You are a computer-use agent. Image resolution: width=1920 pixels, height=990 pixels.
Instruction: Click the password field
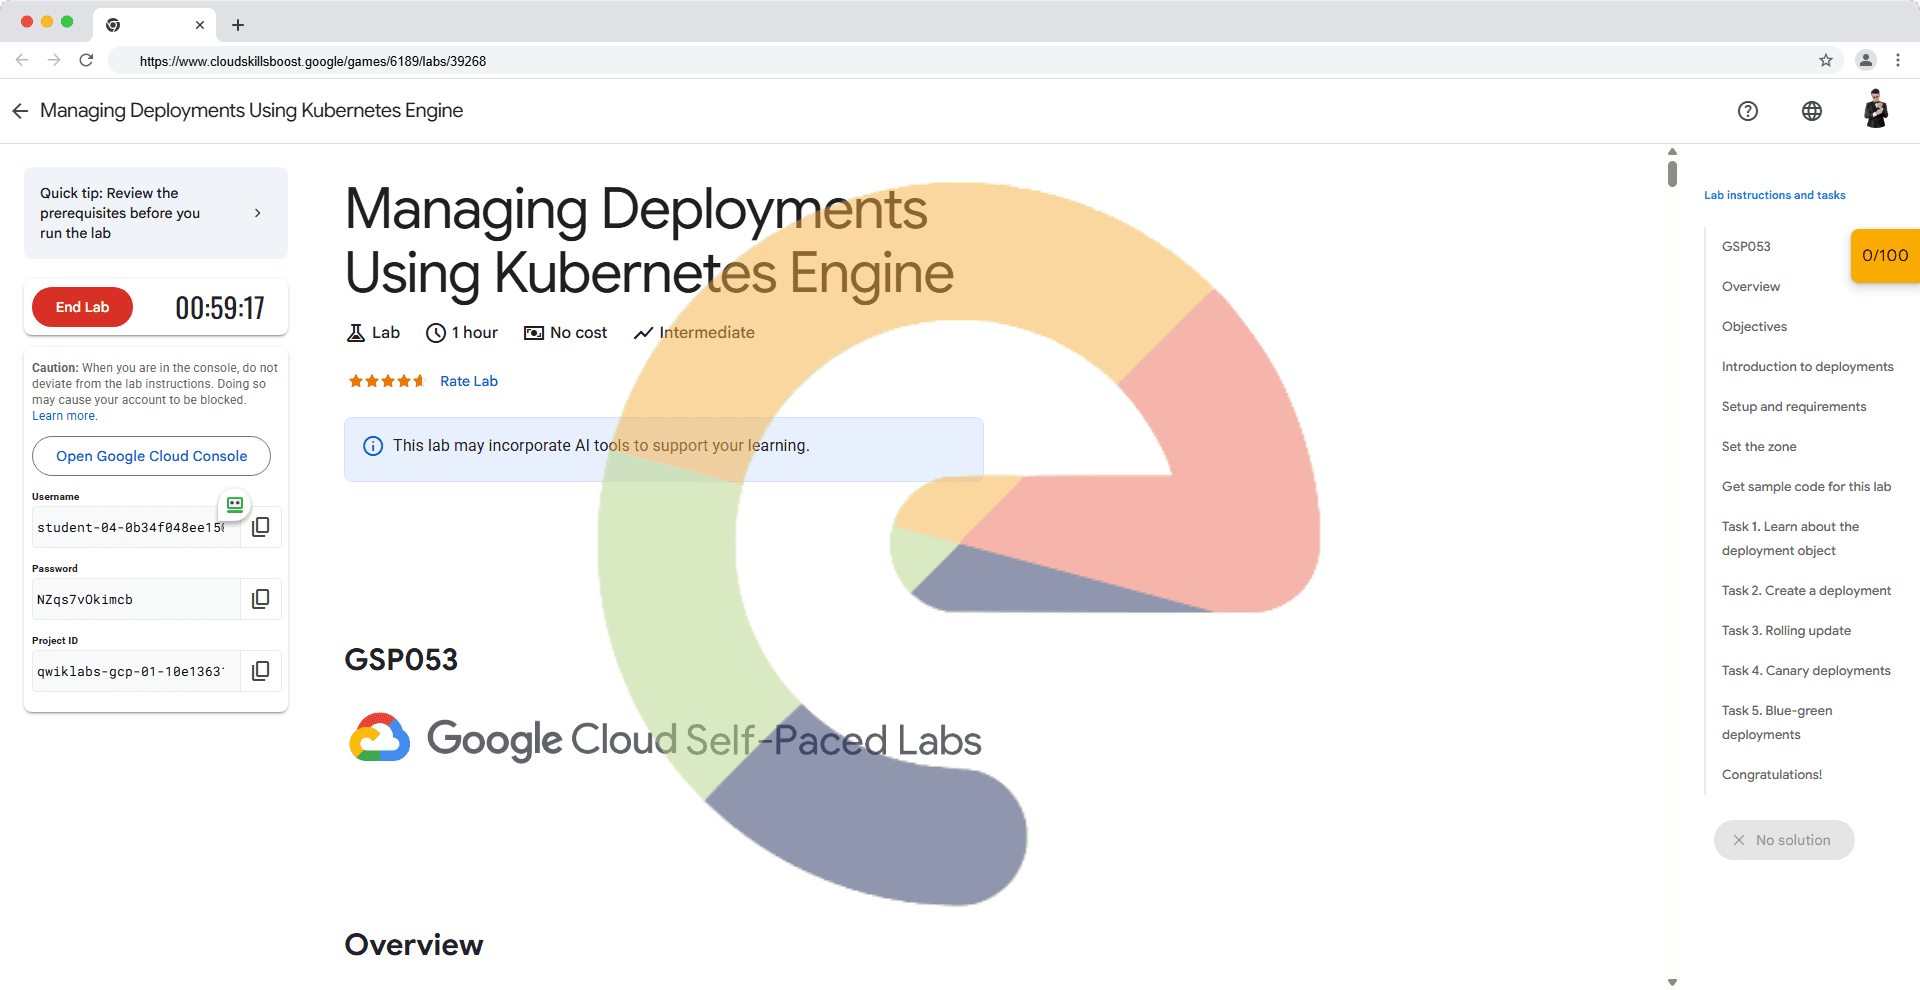tap(136, 599)
